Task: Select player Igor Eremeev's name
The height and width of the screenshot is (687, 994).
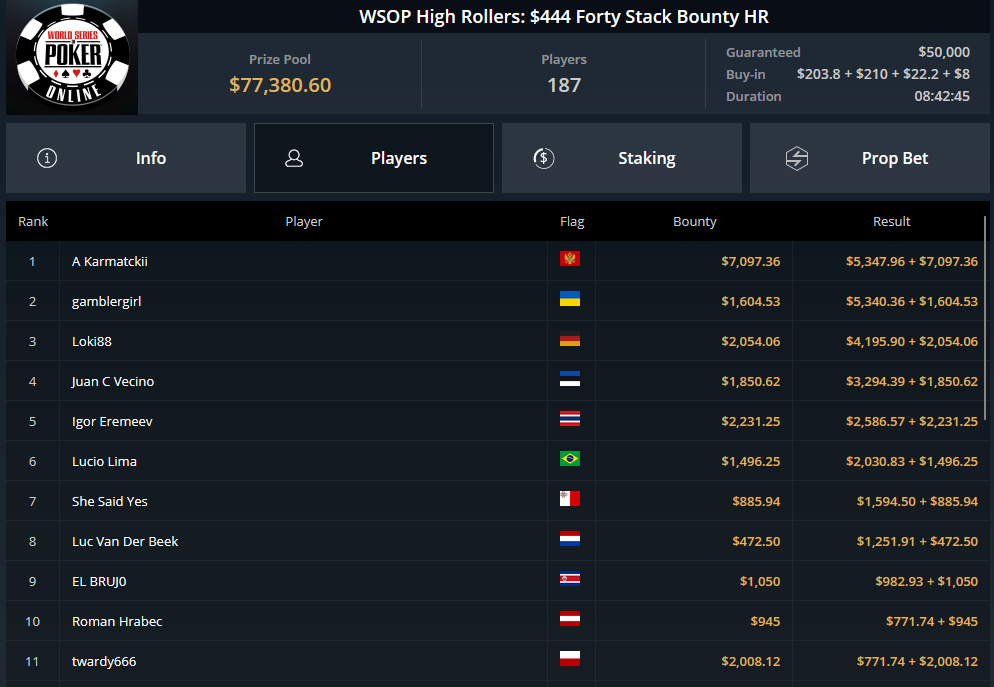Action: click(x=112, y=421)
